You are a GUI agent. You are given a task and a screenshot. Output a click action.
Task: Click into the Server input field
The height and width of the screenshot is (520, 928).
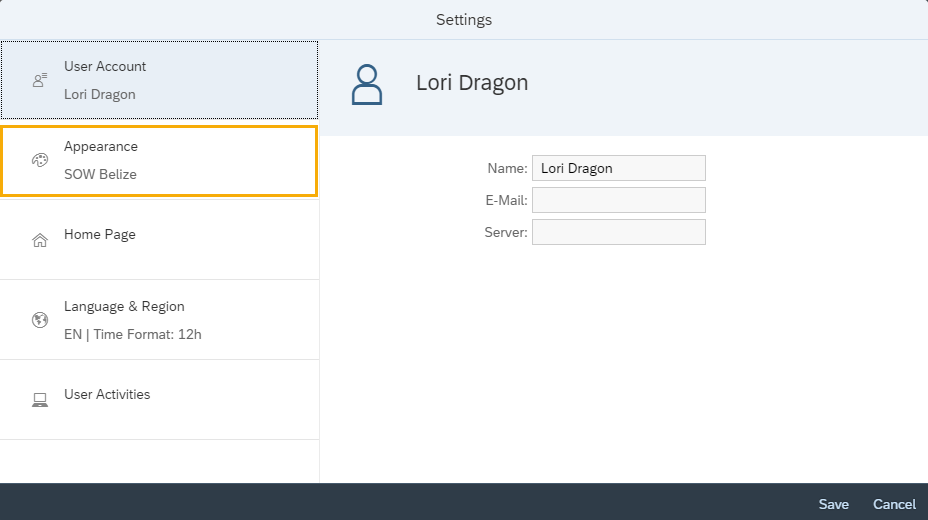click(x=618, y=232)
